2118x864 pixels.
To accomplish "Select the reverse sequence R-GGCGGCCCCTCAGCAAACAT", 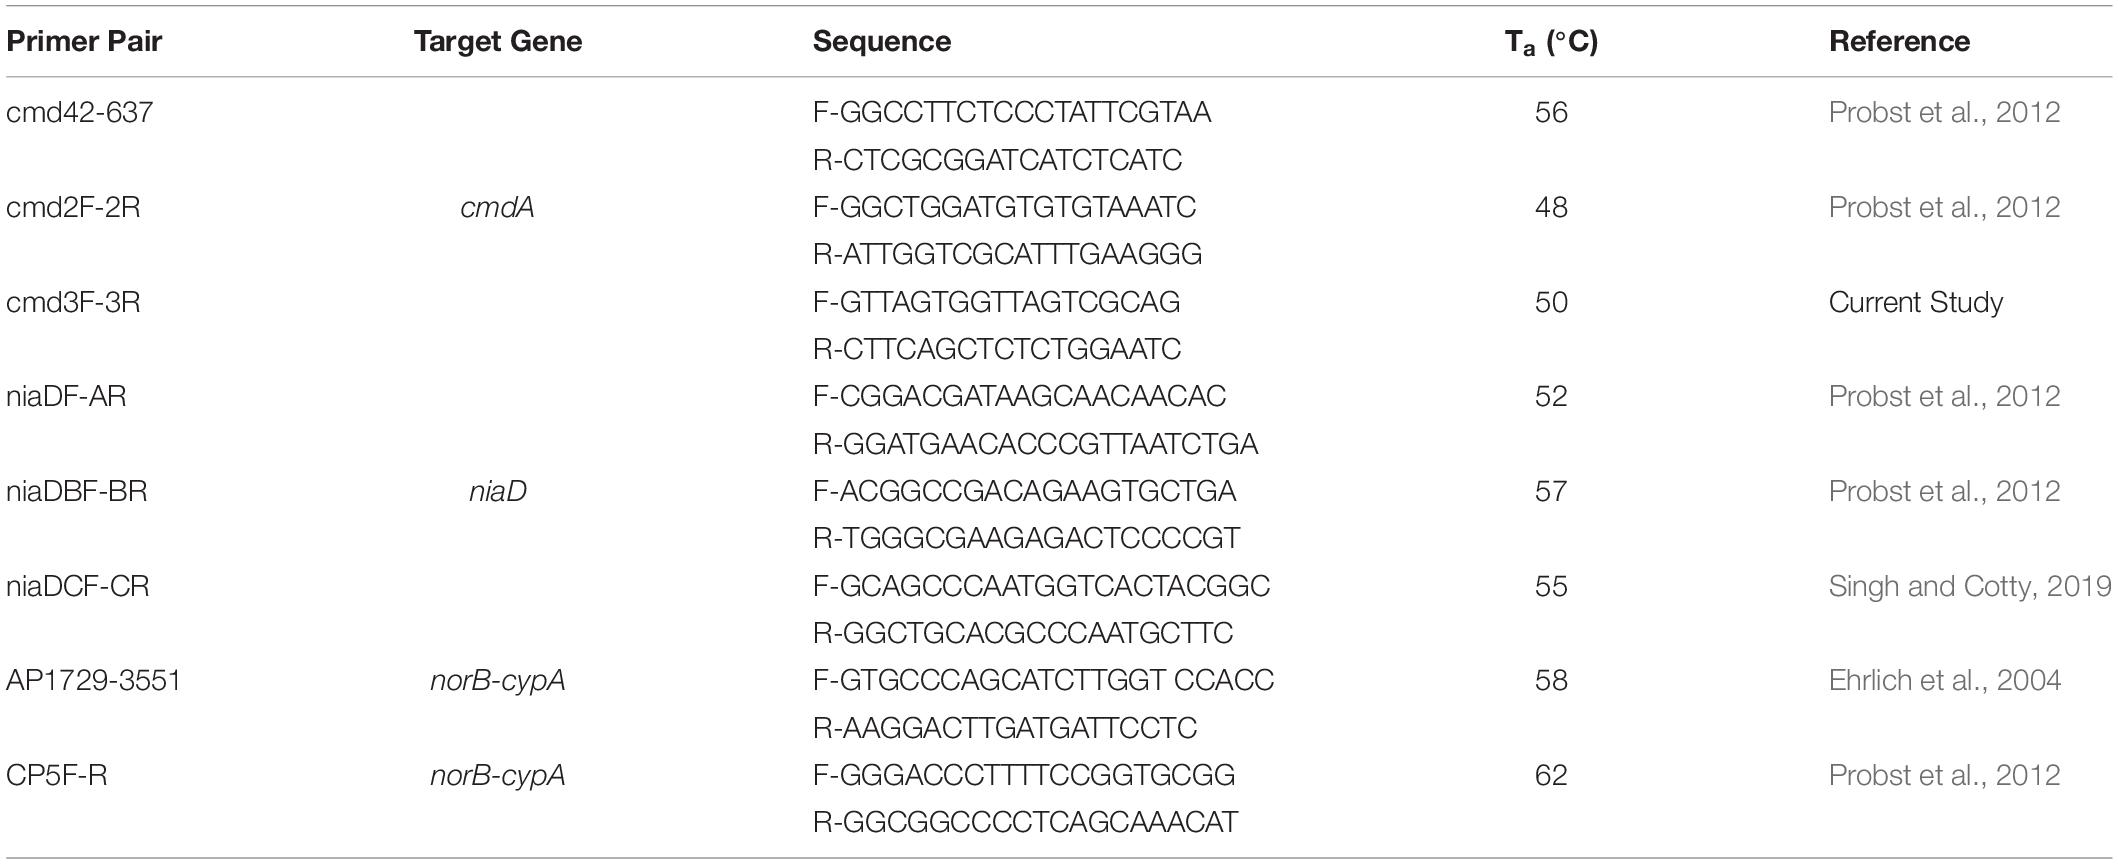I will pos(1025,822).
